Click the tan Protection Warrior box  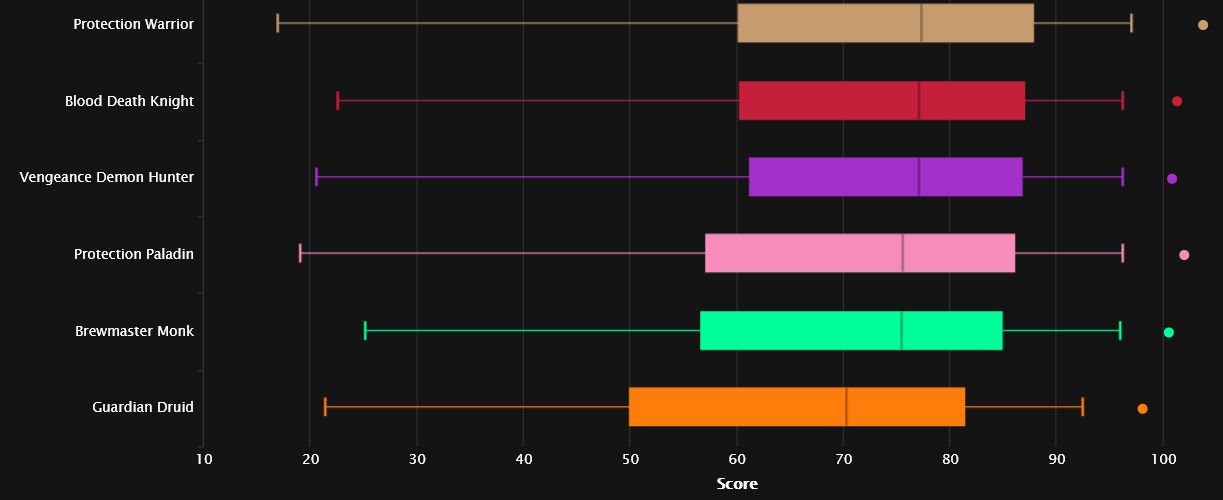click(885, 24)
